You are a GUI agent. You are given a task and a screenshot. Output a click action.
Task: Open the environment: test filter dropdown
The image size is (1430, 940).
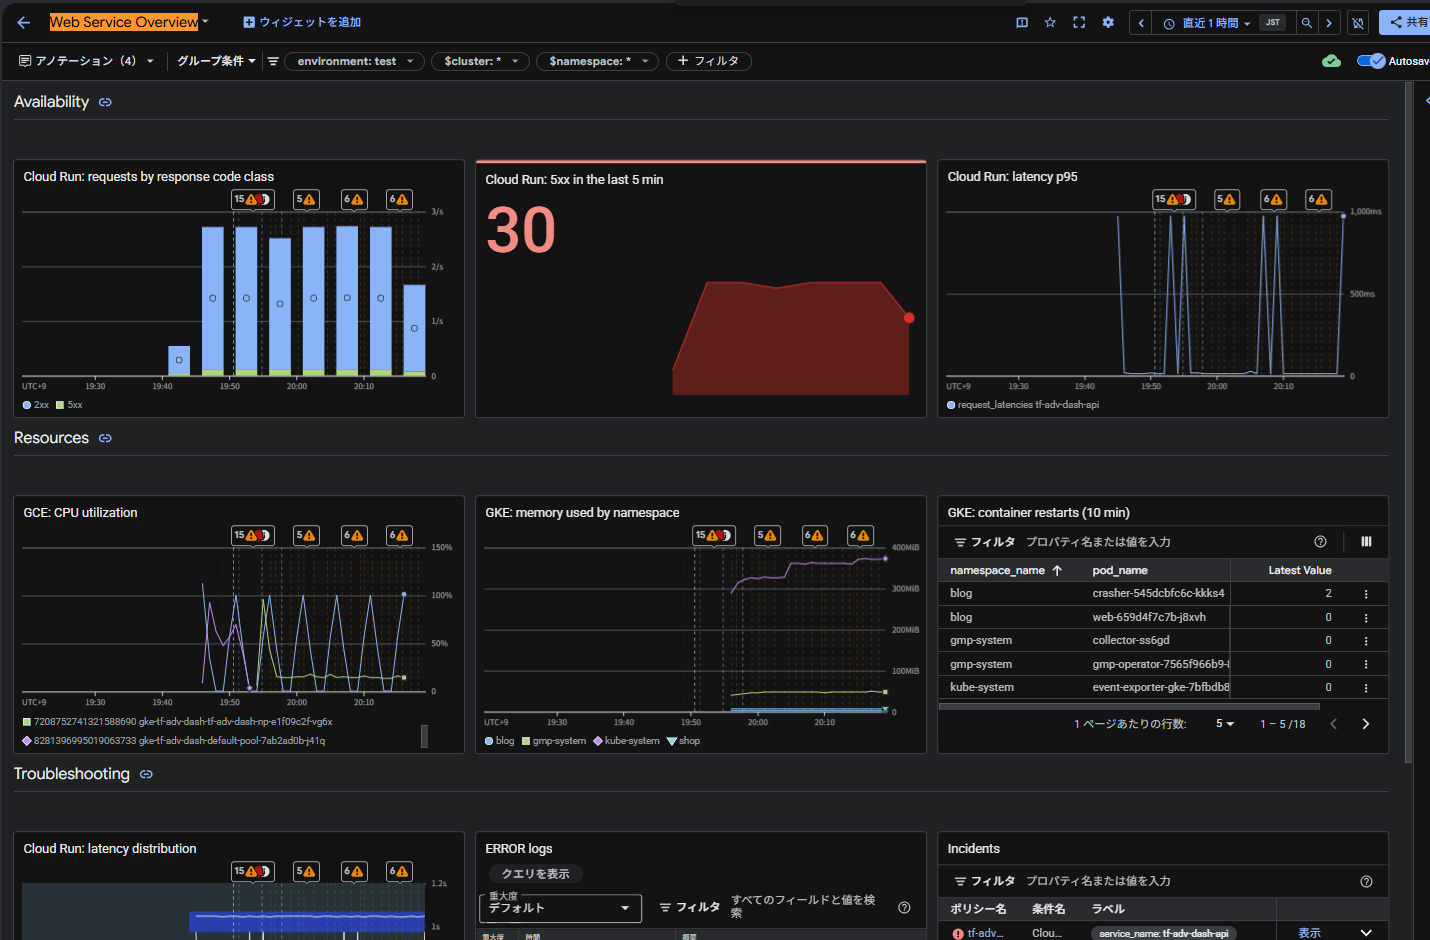354,61
